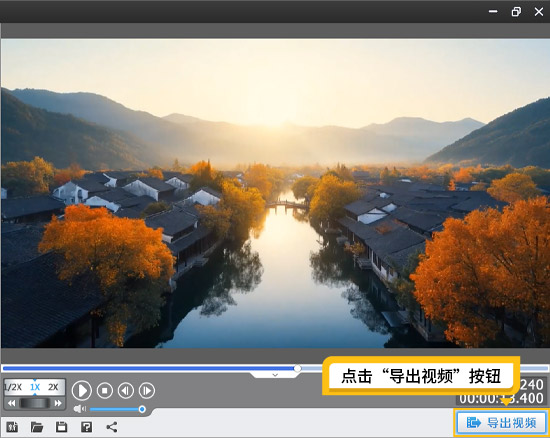Step back one frame
The width and height of the screenshot is (550, 438).
pyautogui.click(x=126, y=390)
